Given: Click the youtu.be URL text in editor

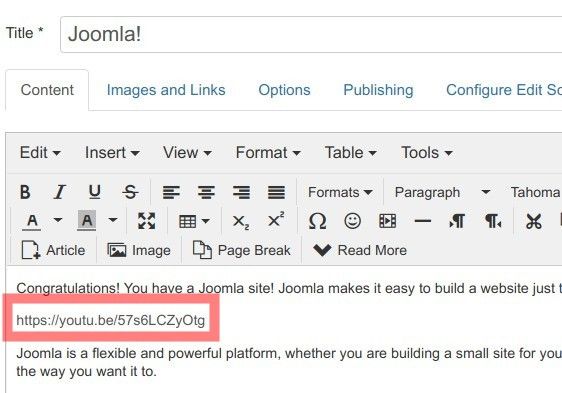Looking at the screenshot, I should 110,320.
